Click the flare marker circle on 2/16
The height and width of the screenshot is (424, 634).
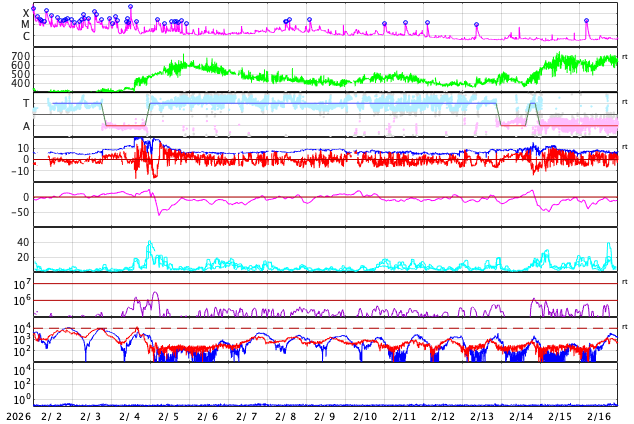tap(586, 21)
